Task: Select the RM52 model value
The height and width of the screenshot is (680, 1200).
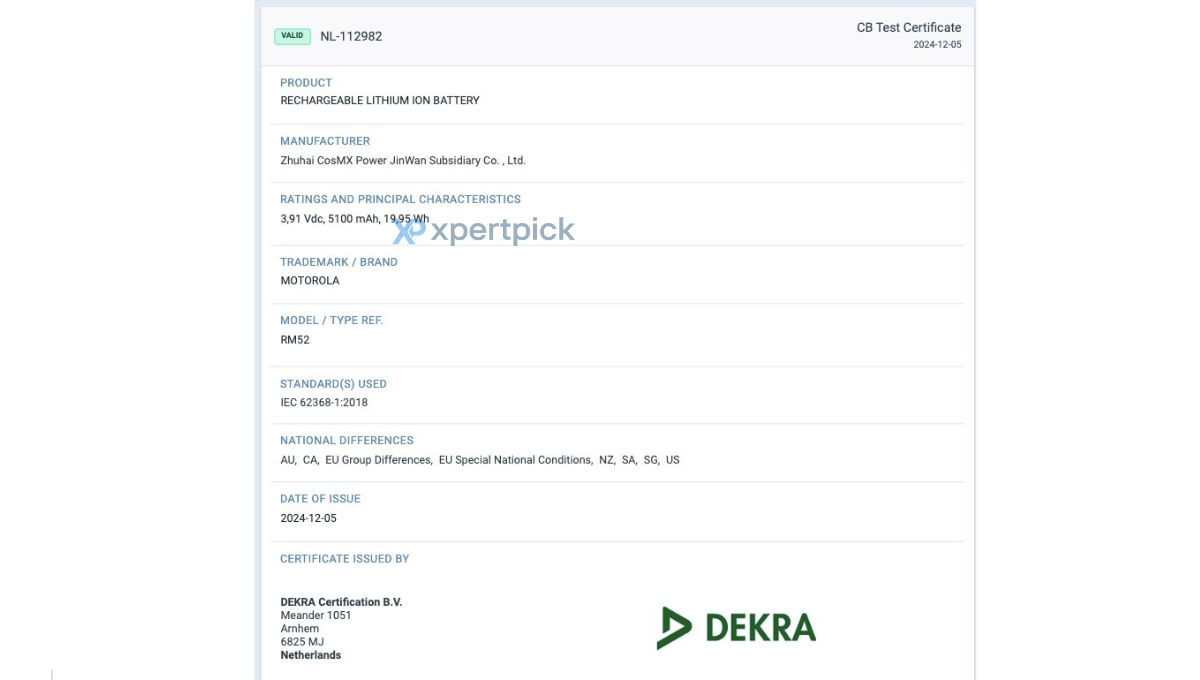Action: pyautogui.click(x=295, y=340)
